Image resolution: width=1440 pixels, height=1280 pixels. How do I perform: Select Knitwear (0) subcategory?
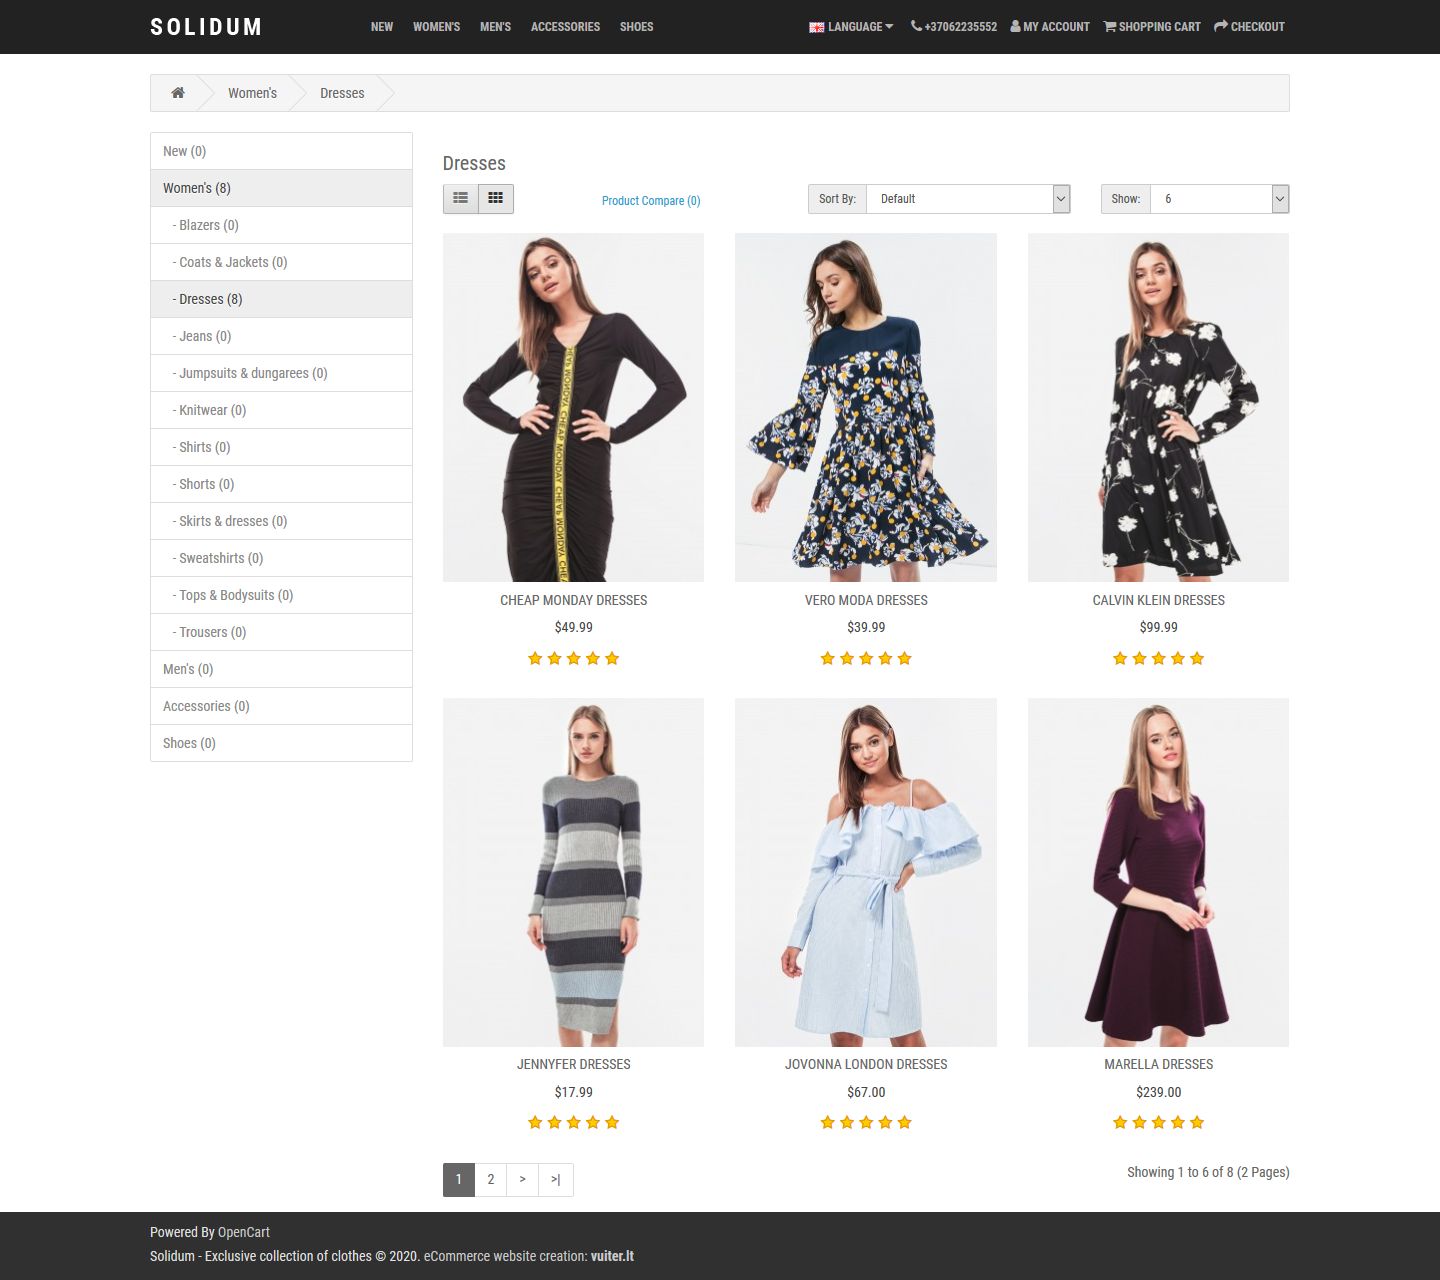pyautogui.click(x=281, y=410)
